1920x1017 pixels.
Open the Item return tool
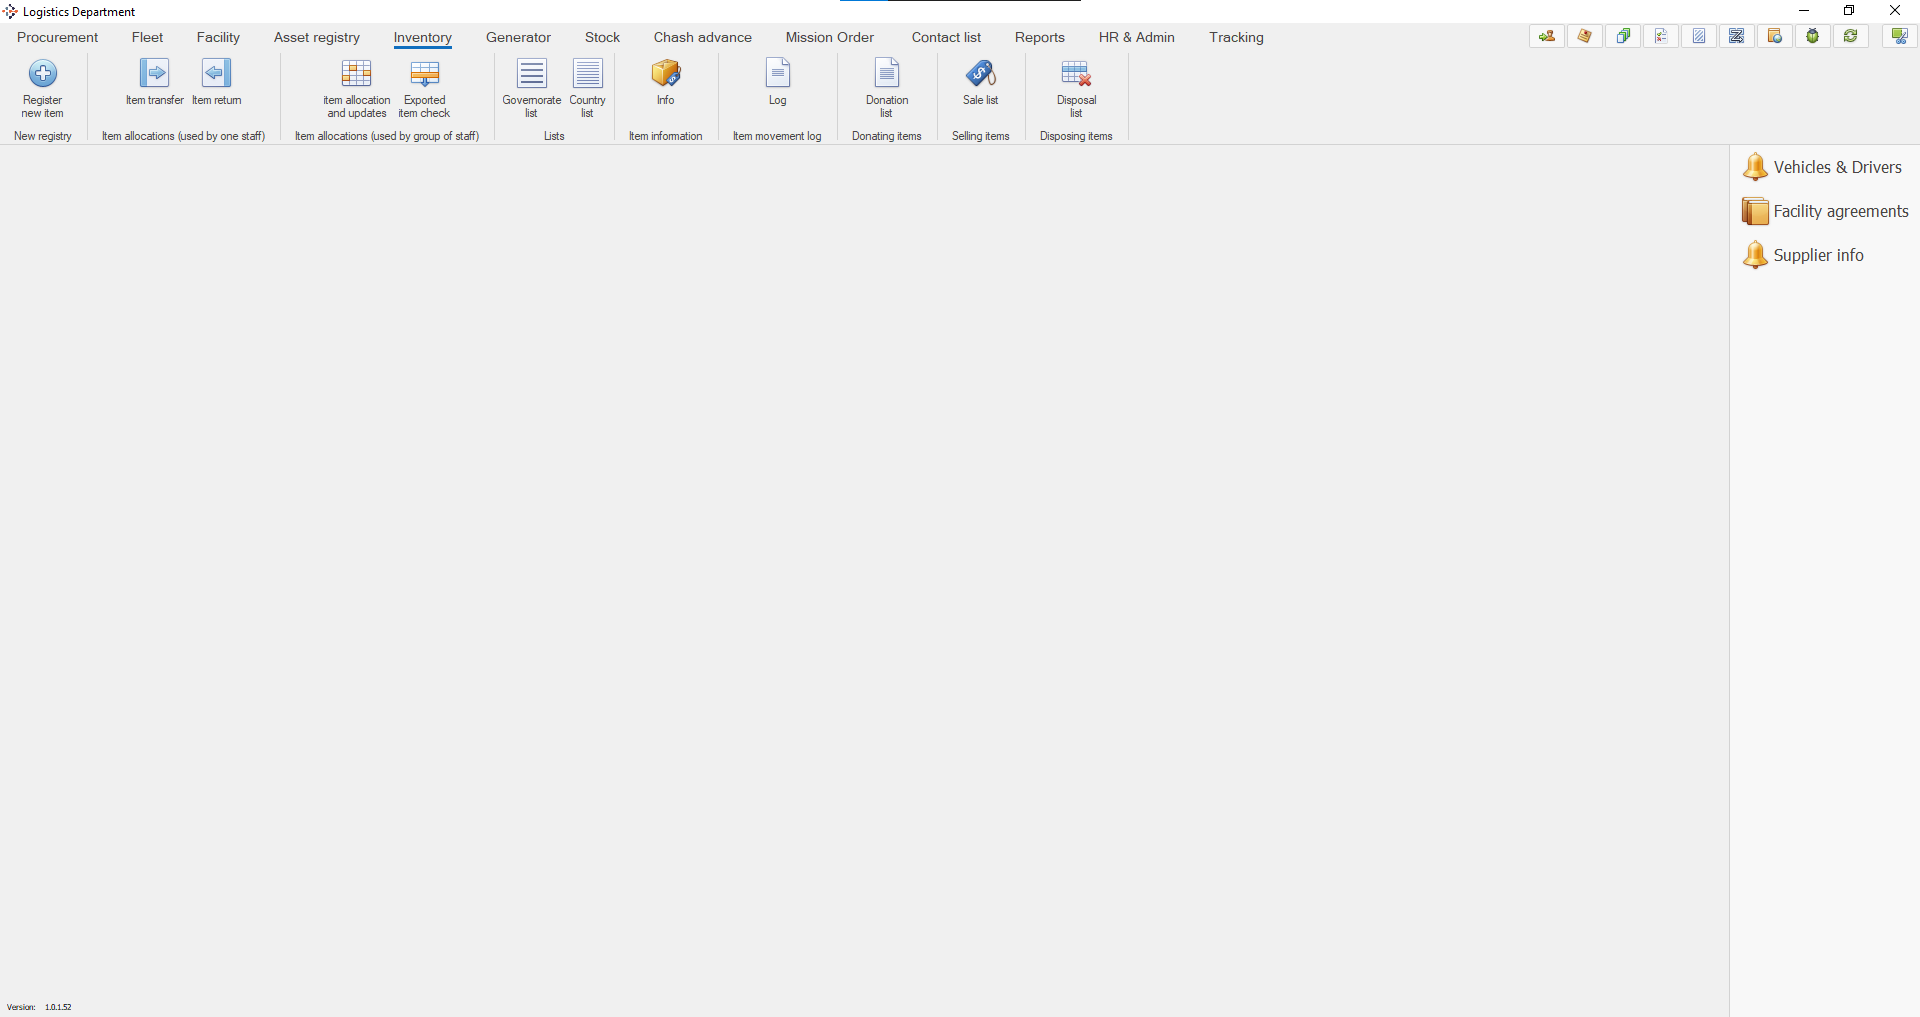[216, 75]
